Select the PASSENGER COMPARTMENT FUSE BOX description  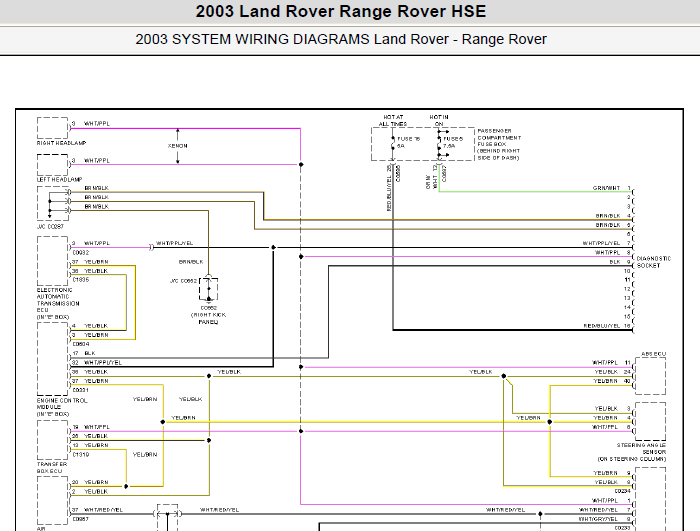click(x=499, y=144)
